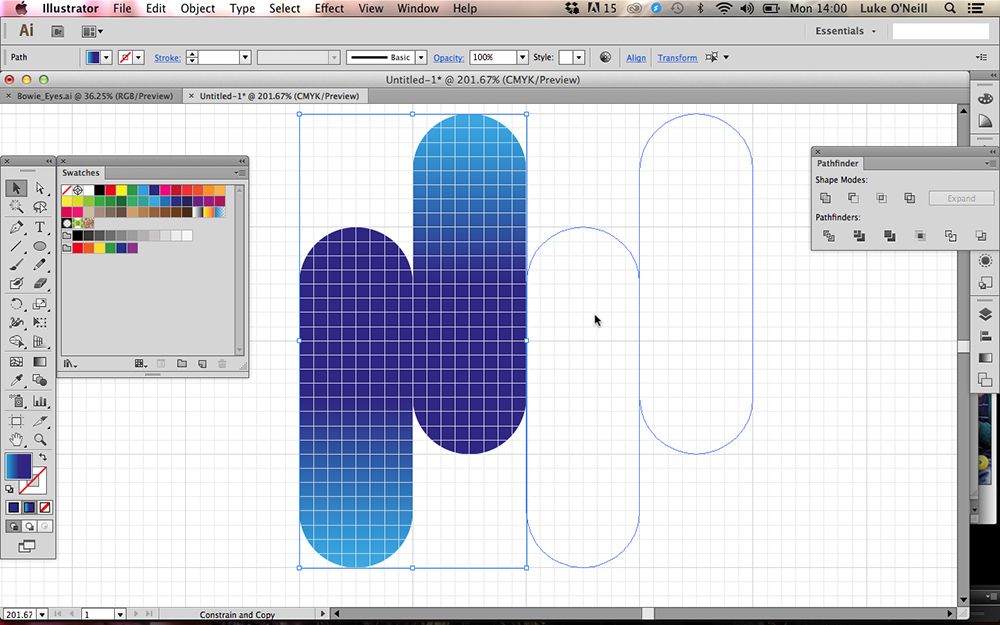Click the Transform link in control bar

677,57
